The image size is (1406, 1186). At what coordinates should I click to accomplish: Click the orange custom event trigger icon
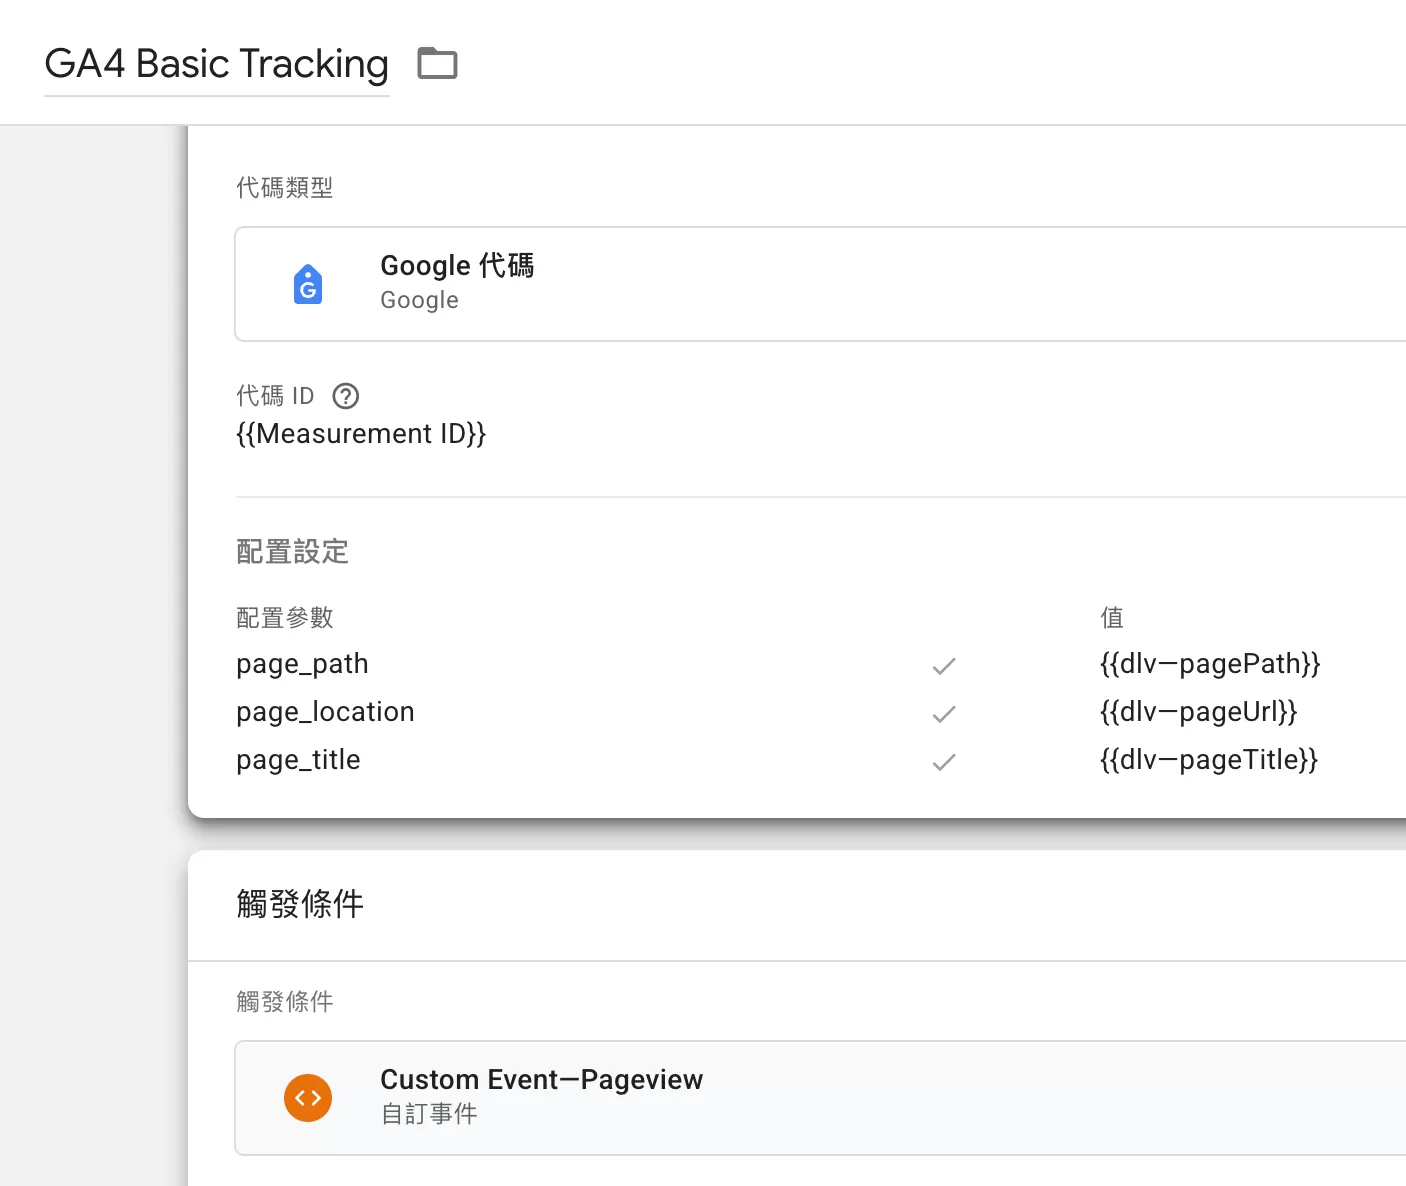(308, 1098)
